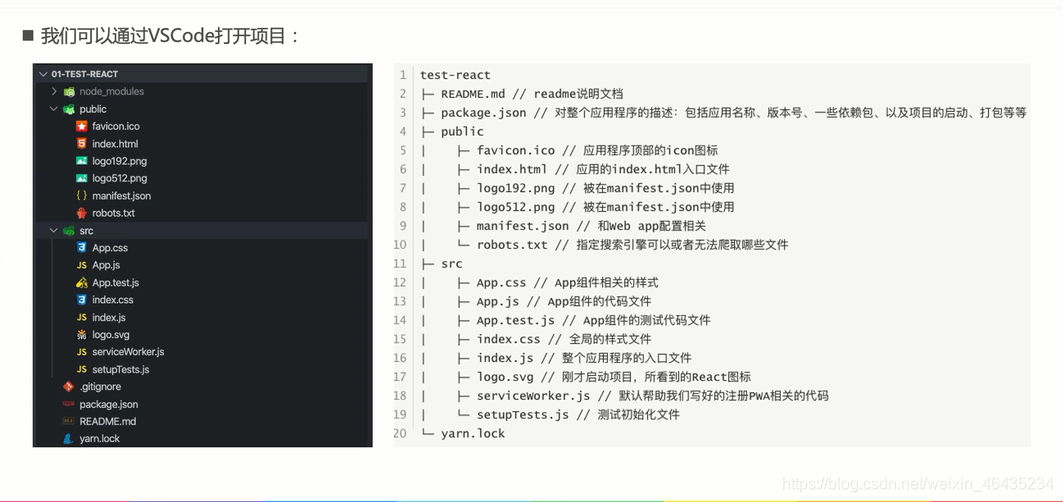Select logo512.png file in explorer
The image size is (1063, 502).
pos(119,178)
